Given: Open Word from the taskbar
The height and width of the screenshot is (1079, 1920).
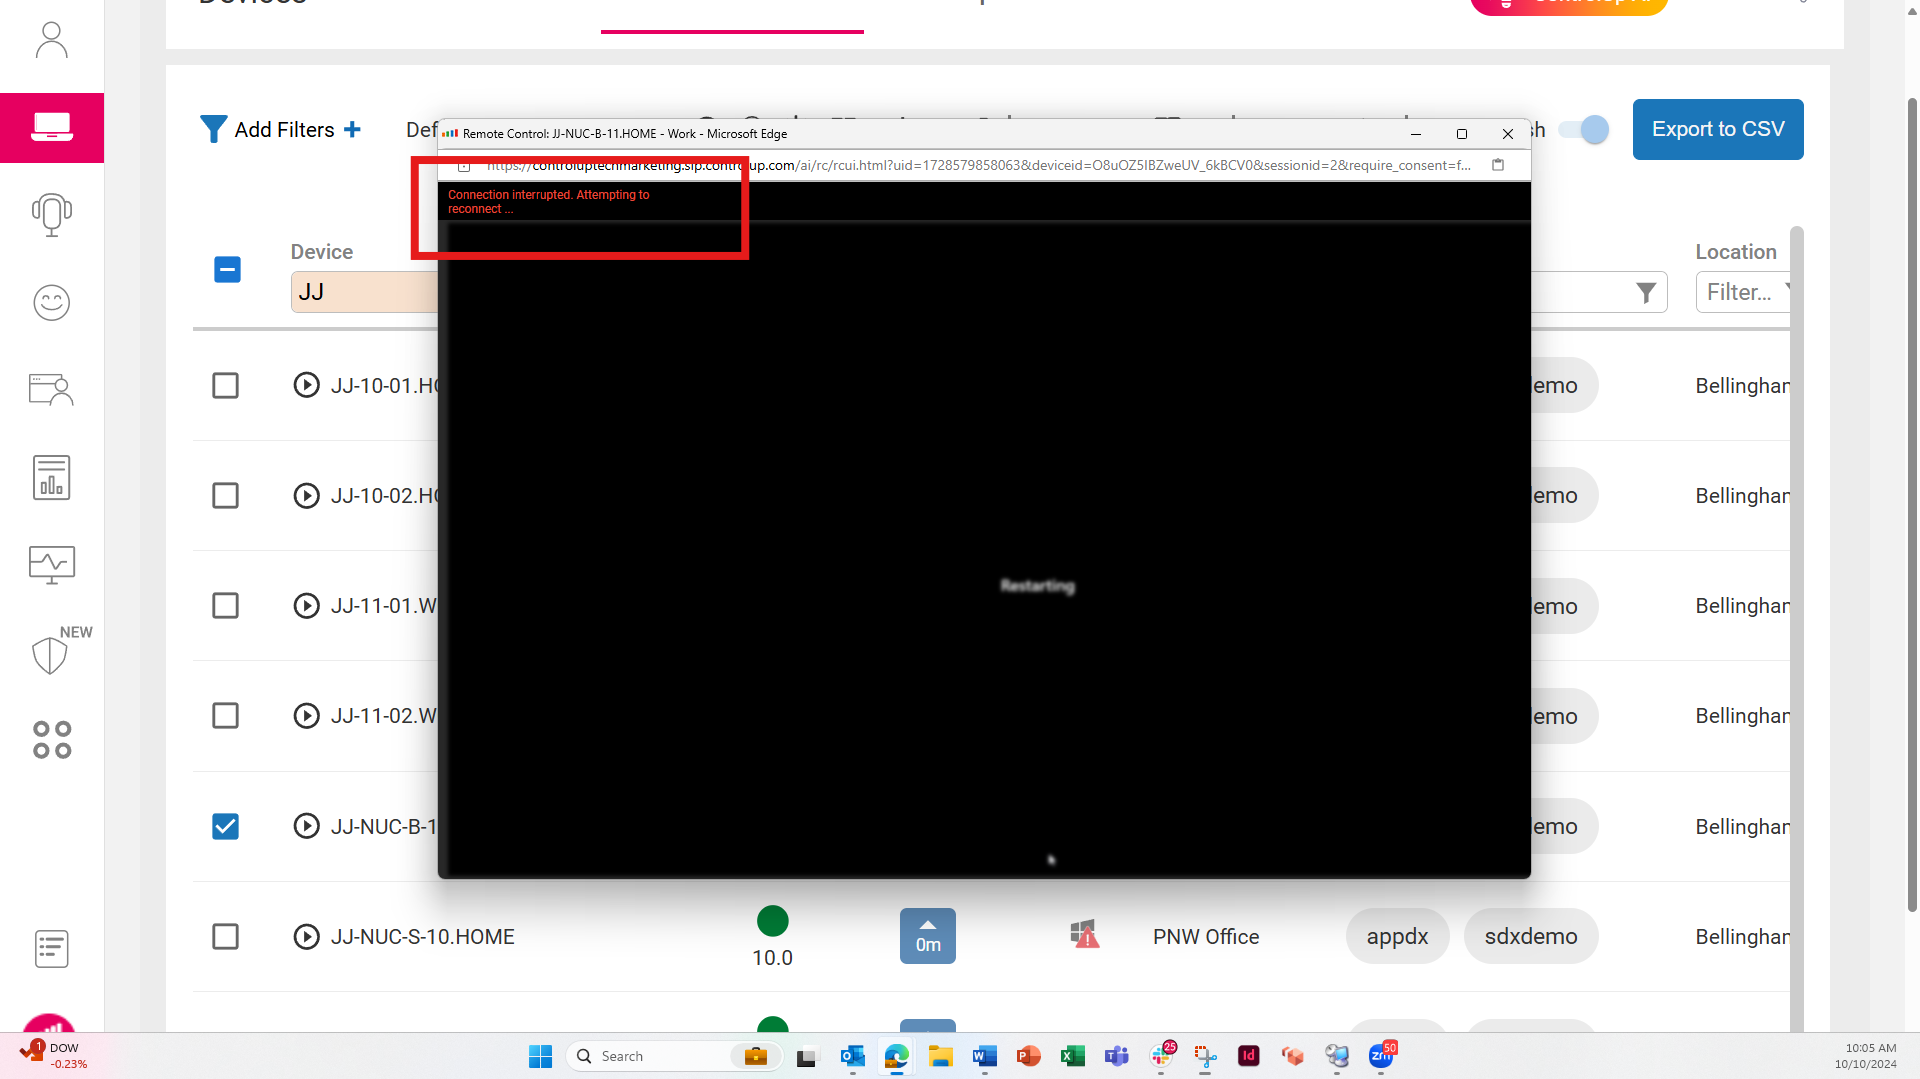Looking at the screenshot, I should [x=984, y=1056].
